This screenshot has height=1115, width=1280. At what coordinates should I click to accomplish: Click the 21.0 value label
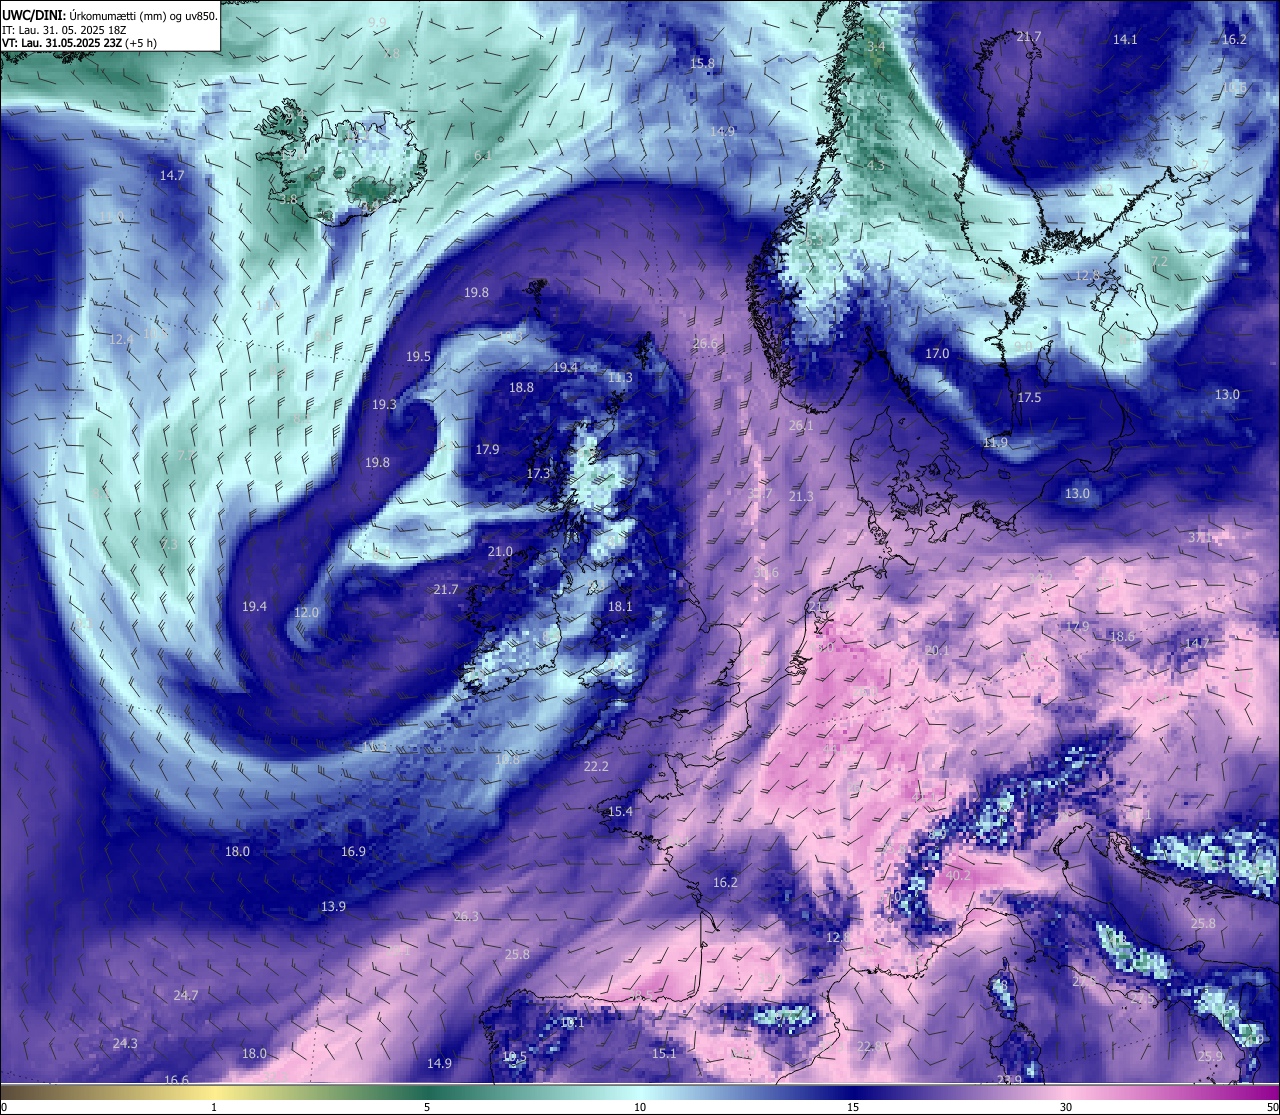[500, 552]
